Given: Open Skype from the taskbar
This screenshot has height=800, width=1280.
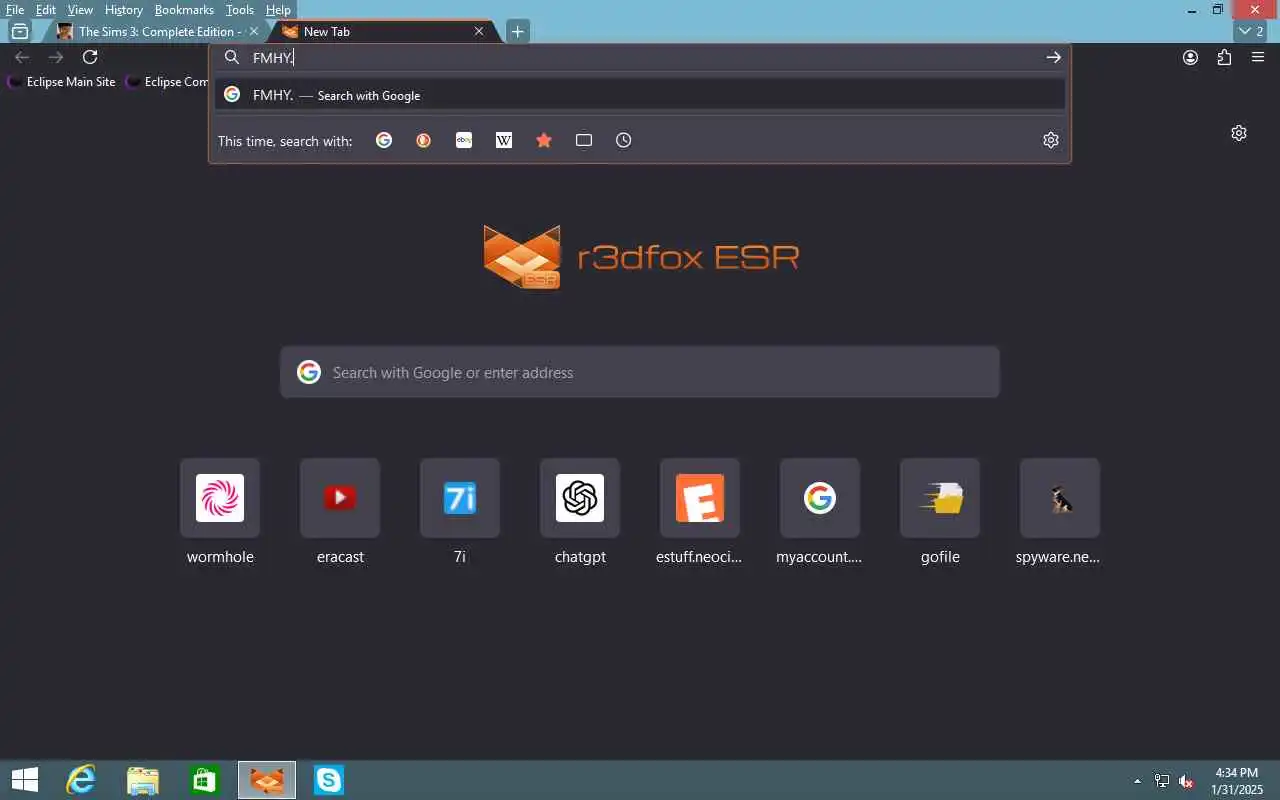Looking at the screenshot, I should pos(328,780).
